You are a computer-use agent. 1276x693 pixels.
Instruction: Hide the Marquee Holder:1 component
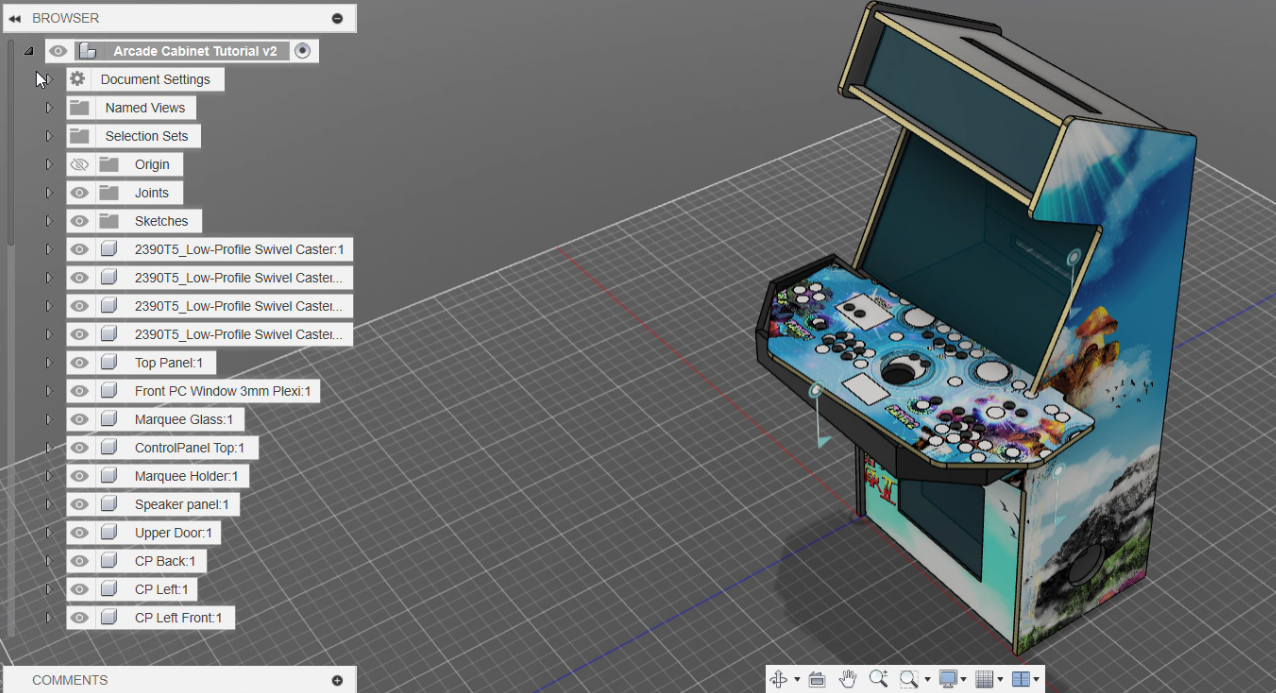tap(80, 476)
